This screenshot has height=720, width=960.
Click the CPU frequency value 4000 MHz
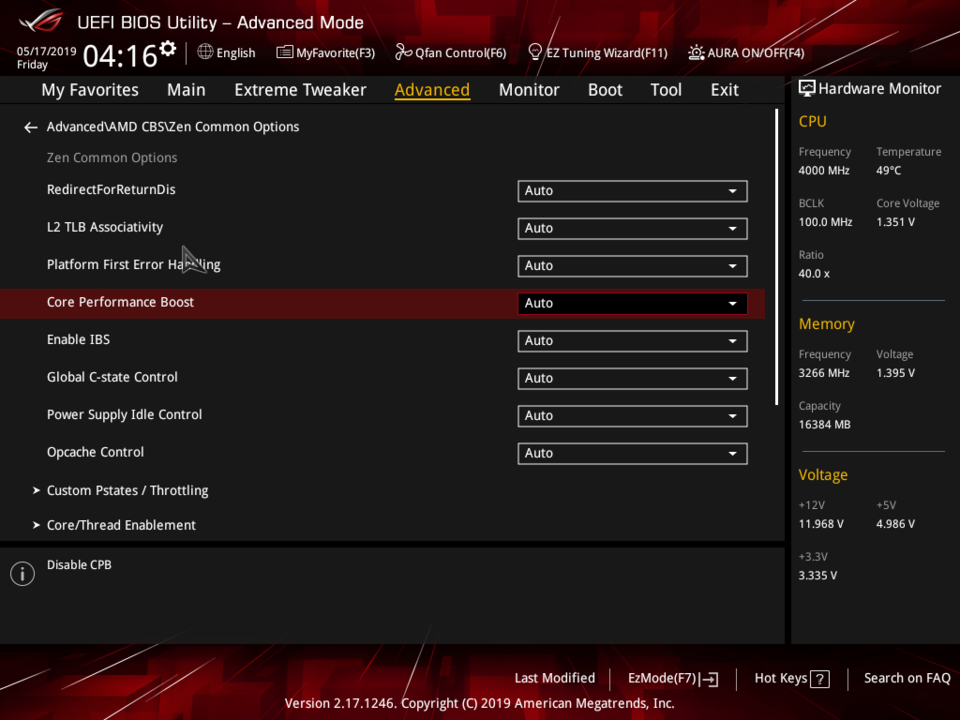pyautogui.click(x=823, y=171)
